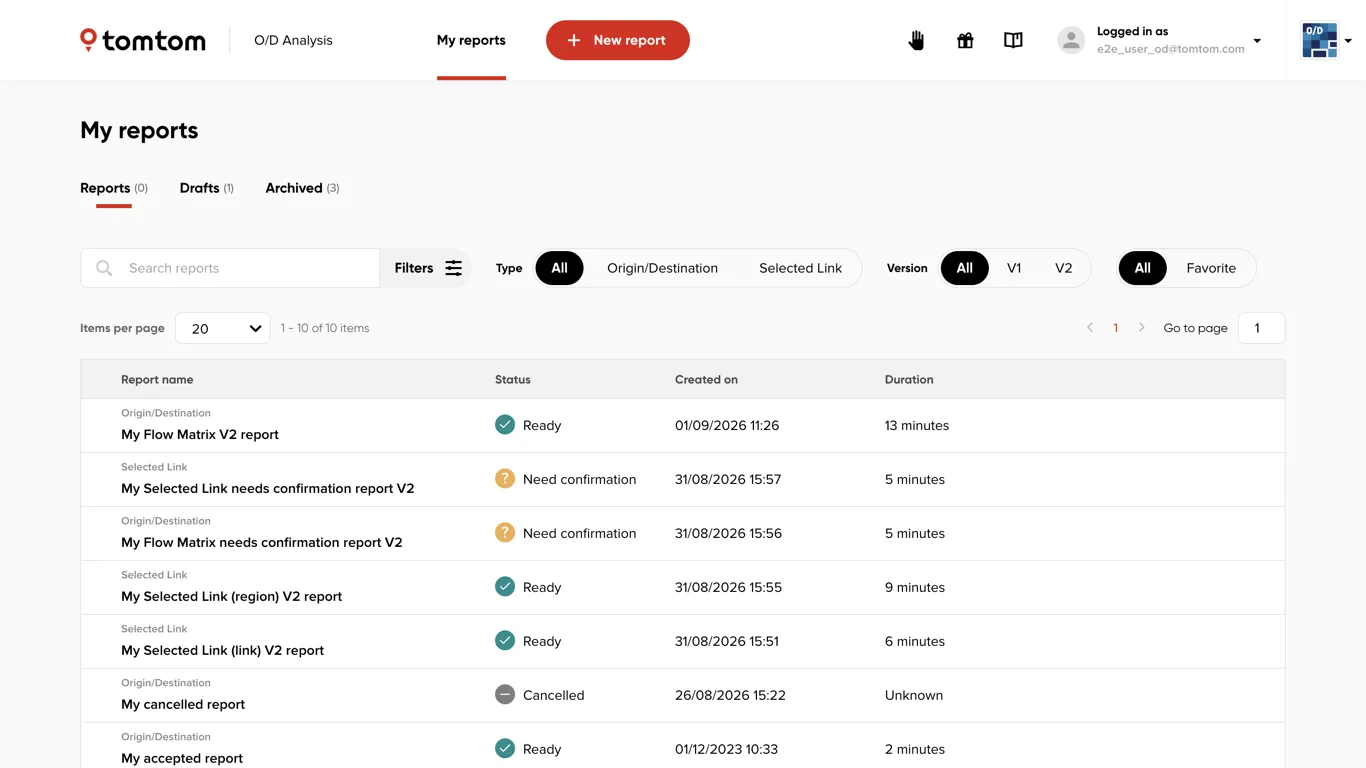Filter reports by version V2
The height and width of the screenshot is (768, 1366).
(x=1063, y=268)
